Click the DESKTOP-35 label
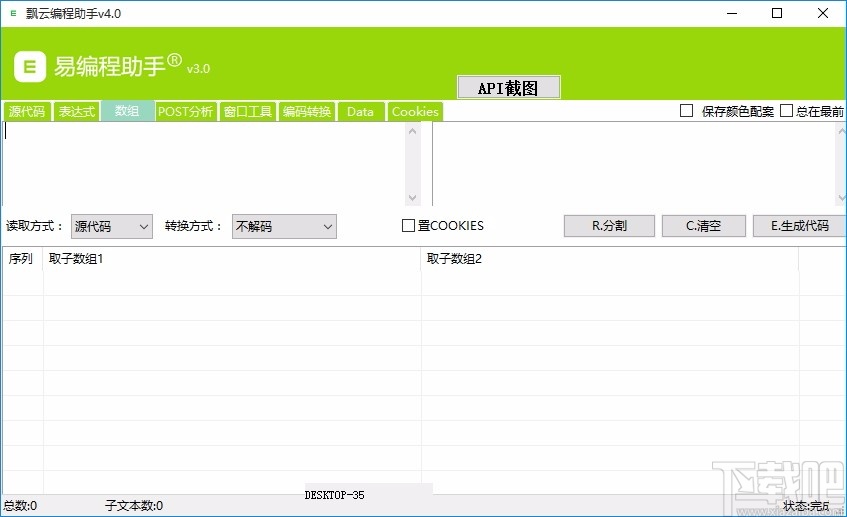Viewport: 847px width, 517px height. (334, 495)
